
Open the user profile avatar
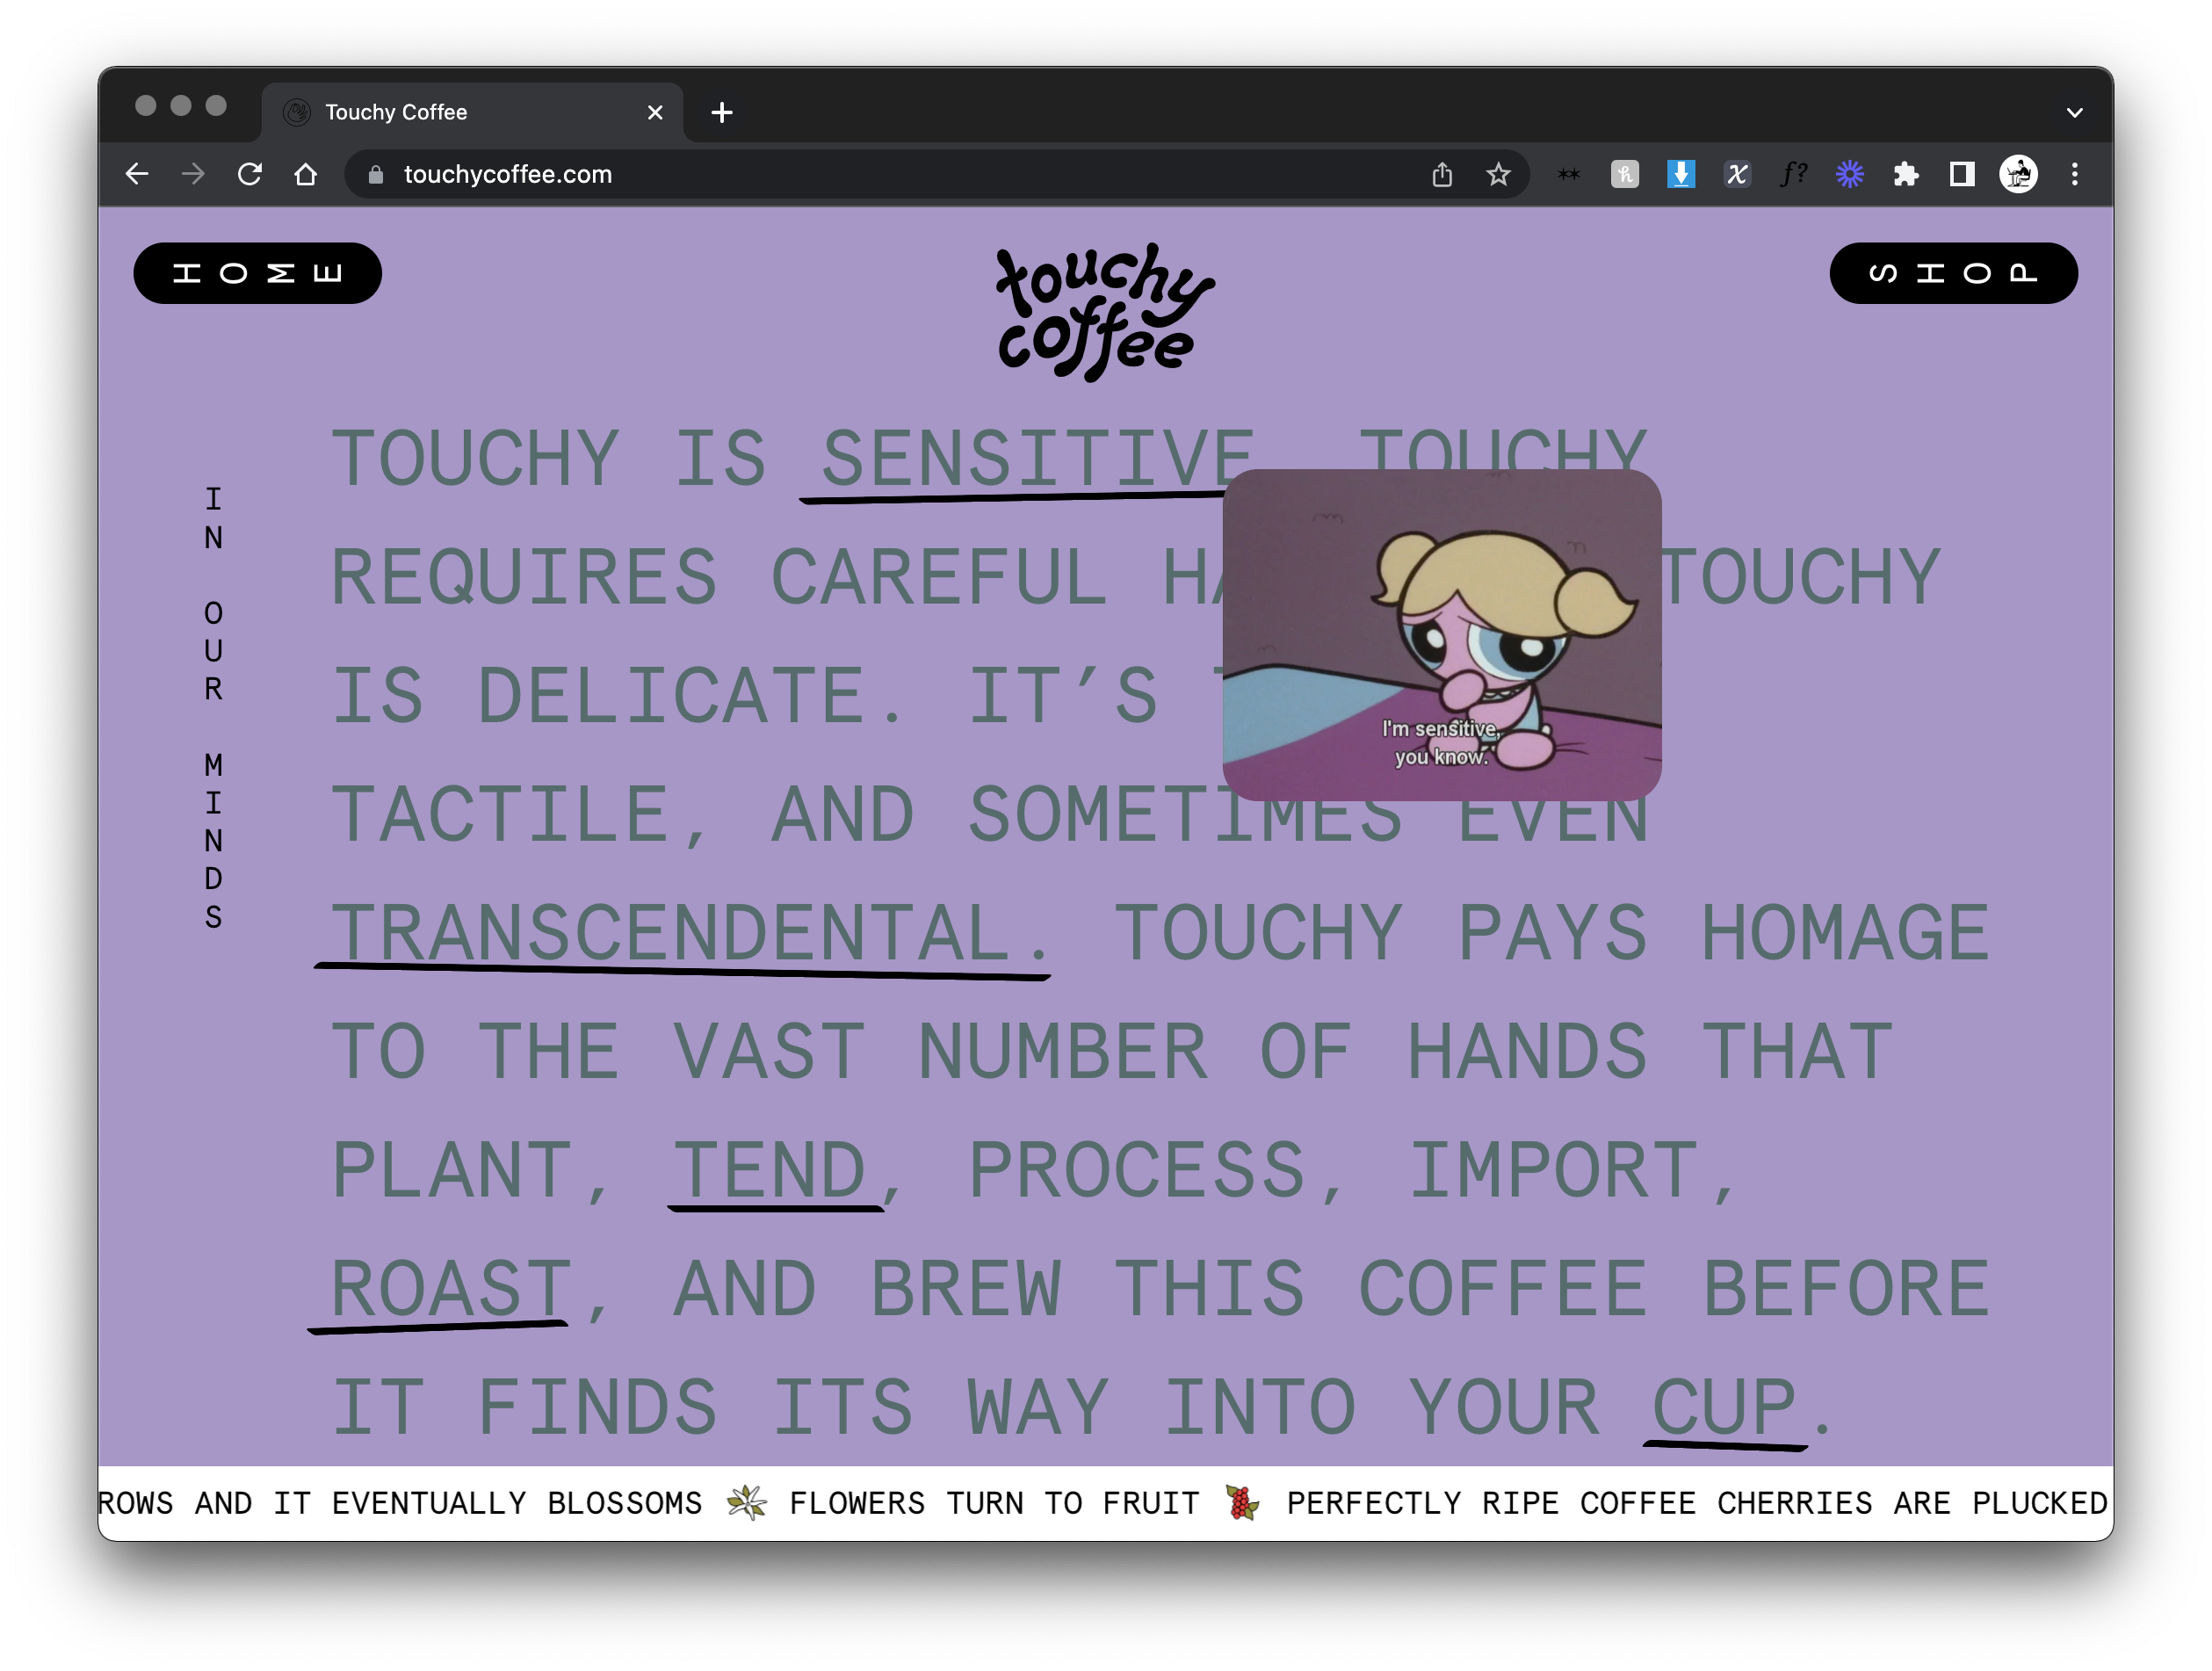2018,174
